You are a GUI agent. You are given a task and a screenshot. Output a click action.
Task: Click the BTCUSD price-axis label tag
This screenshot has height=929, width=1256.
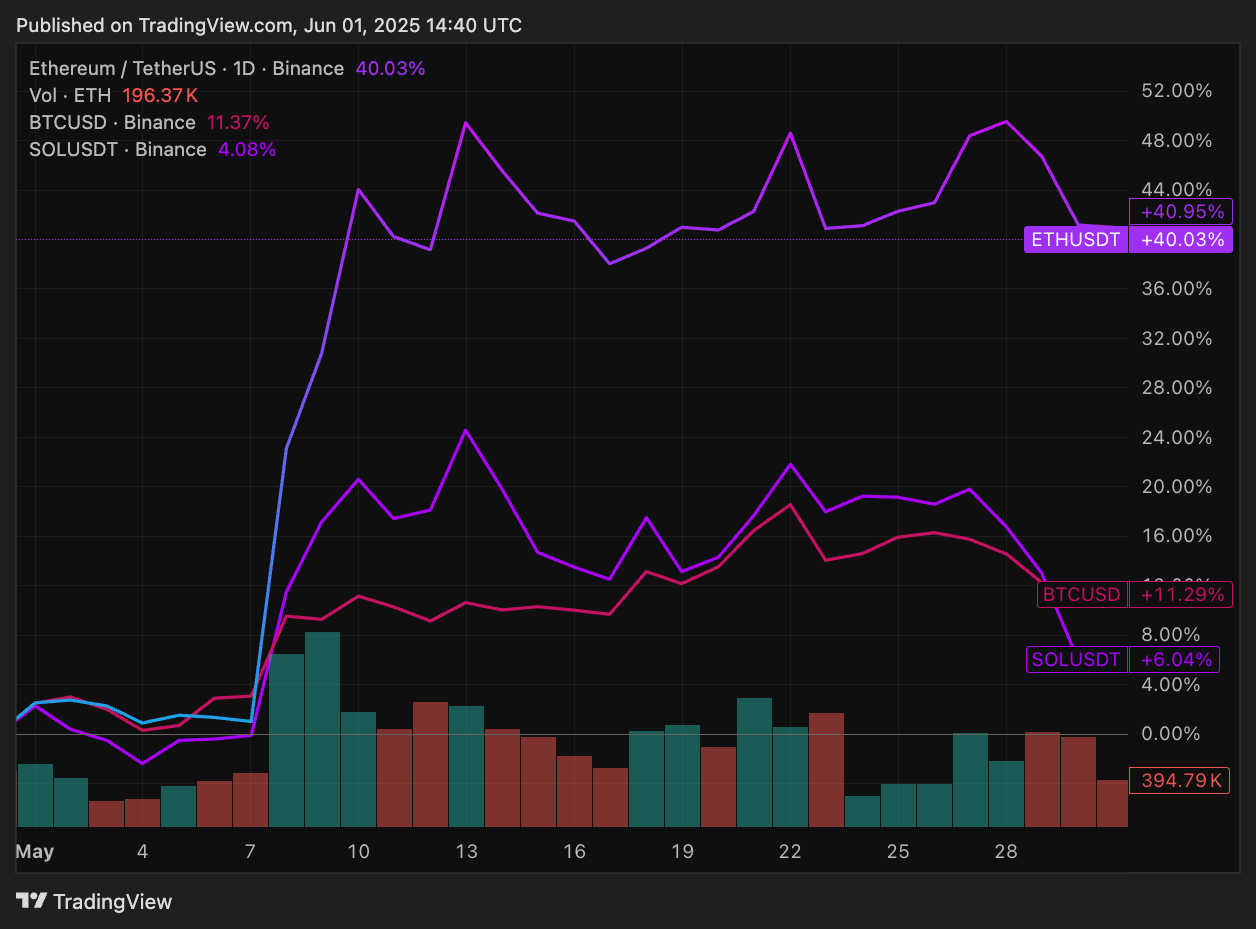(1081, 595)
